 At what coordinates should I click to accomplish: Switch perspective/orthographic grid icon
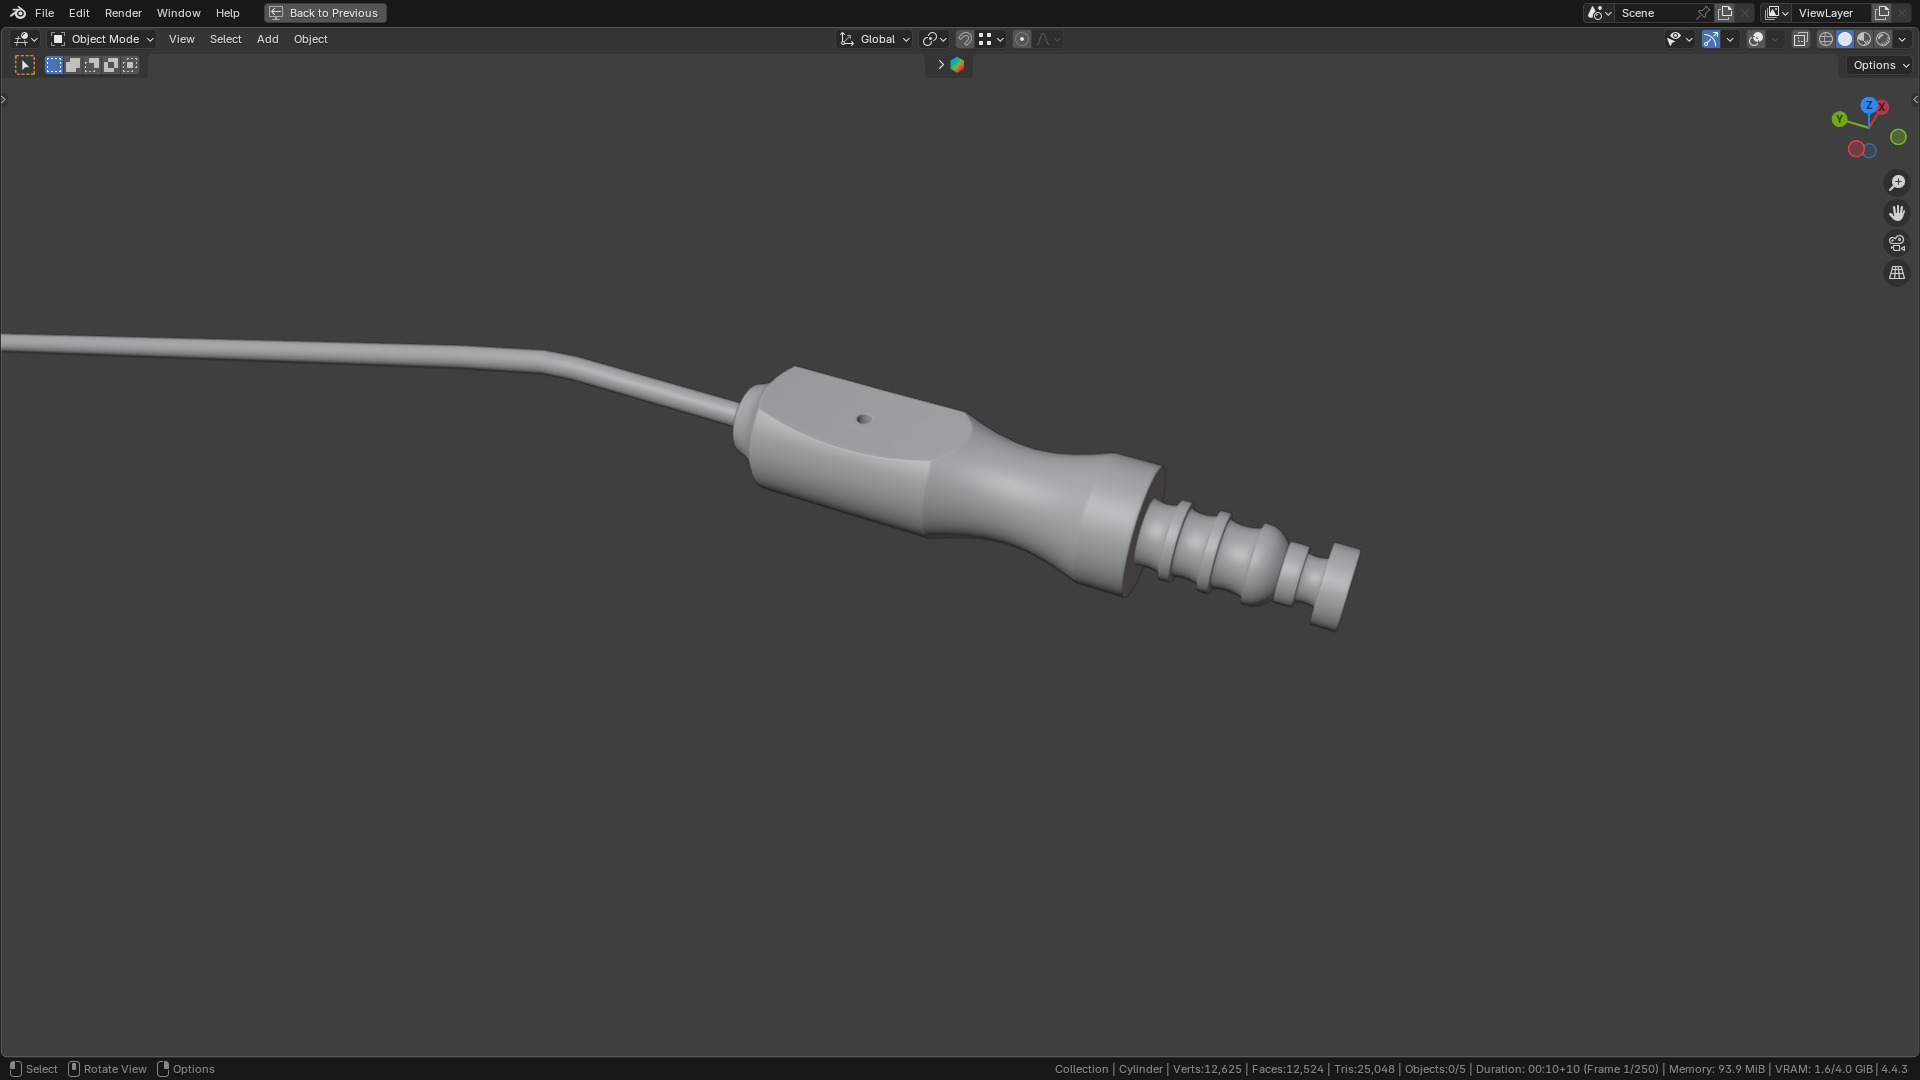[1897, 273]
